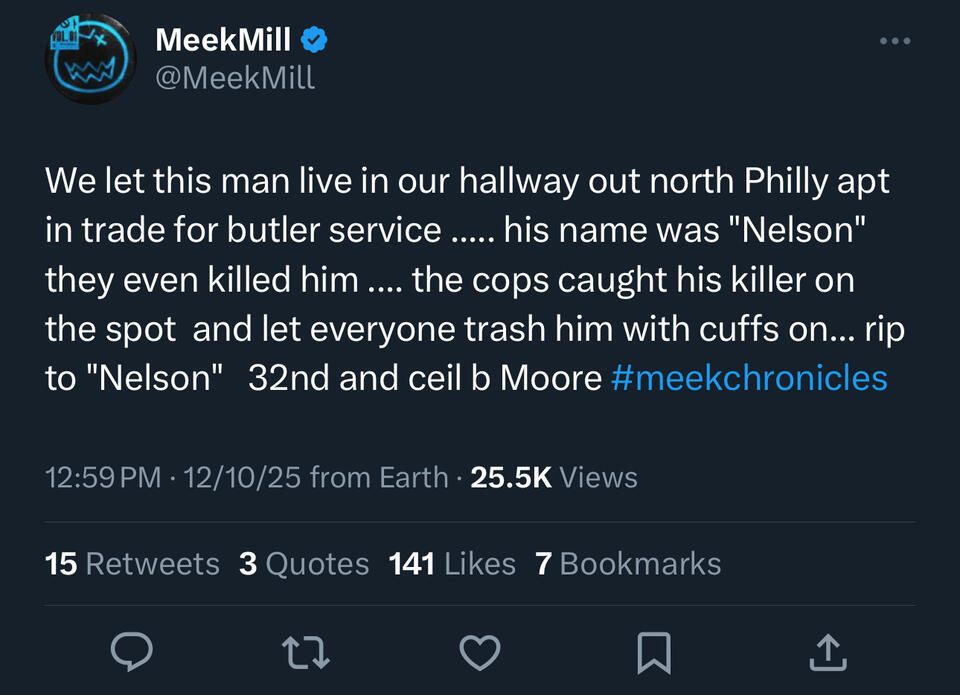
Task: Show the 15 Retweets list
Action: click(132, 564)
